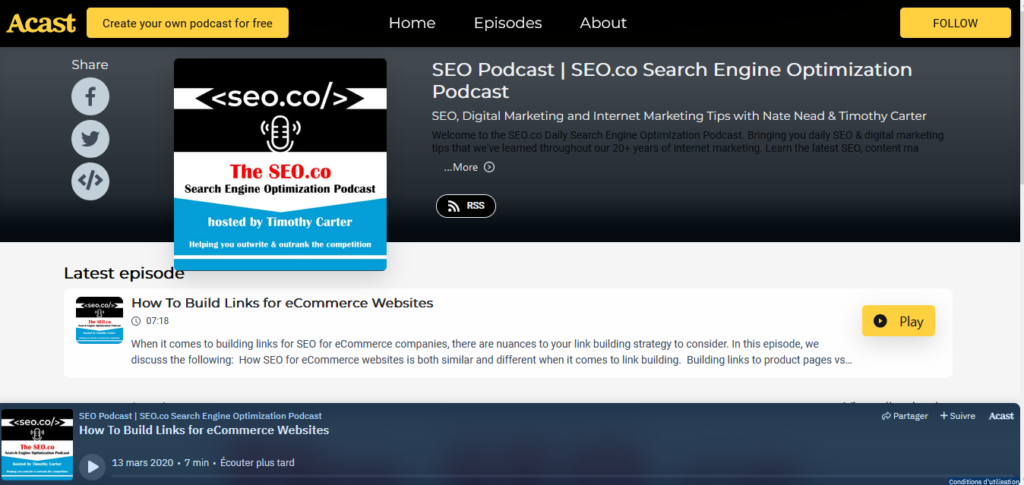Click Create your own podcast for free
Viewport: 1024px width, 485px height.
coord(187,23)
